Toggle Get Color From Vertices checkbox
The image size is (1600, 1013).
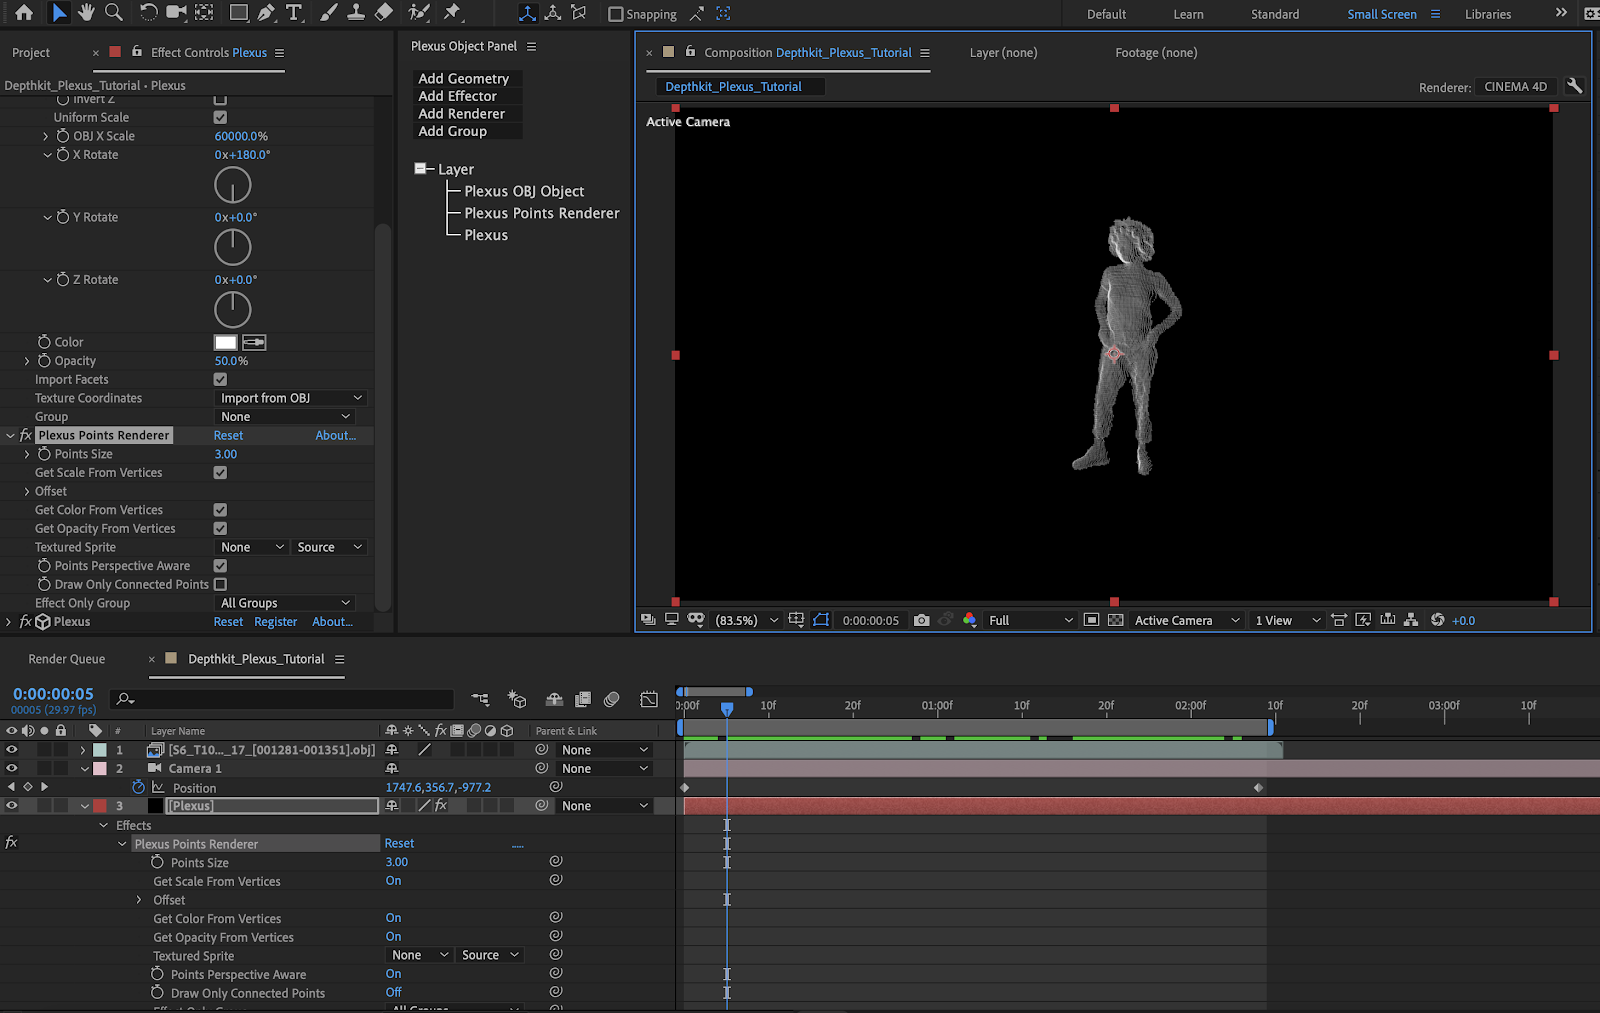[220, 510]
